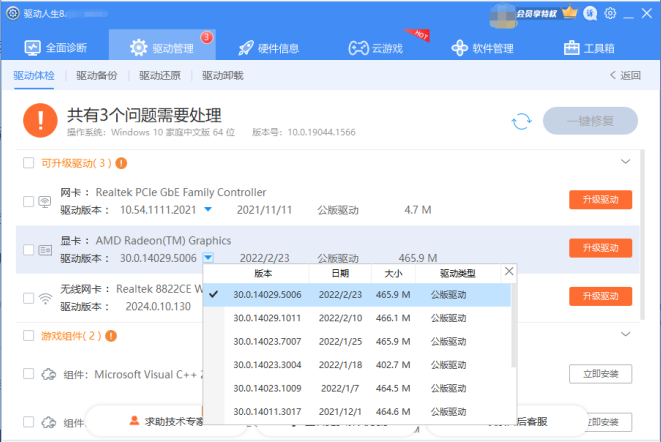Screen dimensions: 661x442
Task: Click the 驱动类型 column header
Action: (458, 273)
